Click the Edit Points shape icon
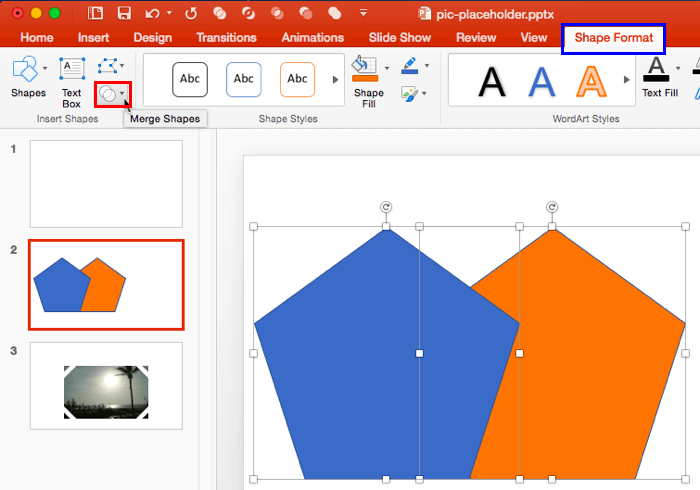Viewport: 700px width, 490px height. pos(107,66)
